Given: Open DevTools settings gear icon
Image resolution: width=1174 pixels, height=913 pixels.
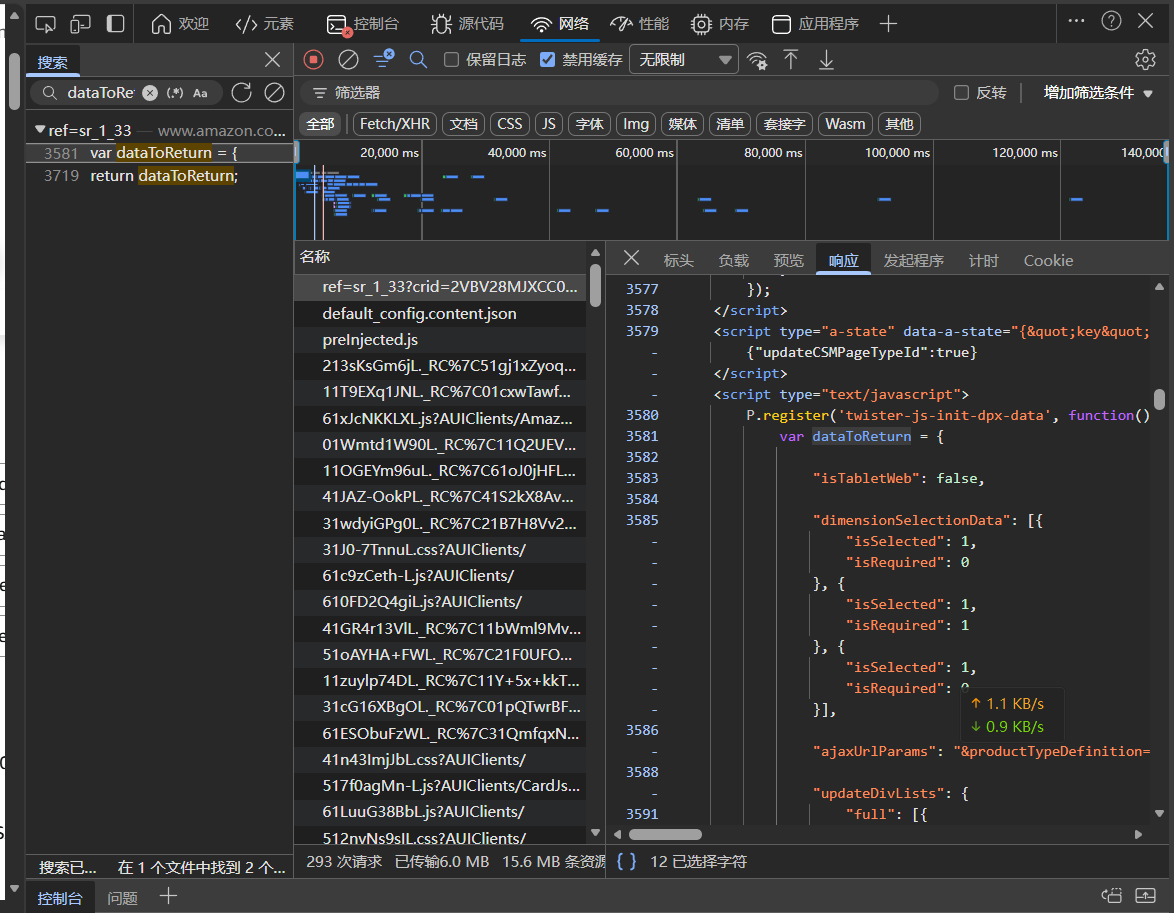Looking at the screenshot, I should (x=1145, y=60).
